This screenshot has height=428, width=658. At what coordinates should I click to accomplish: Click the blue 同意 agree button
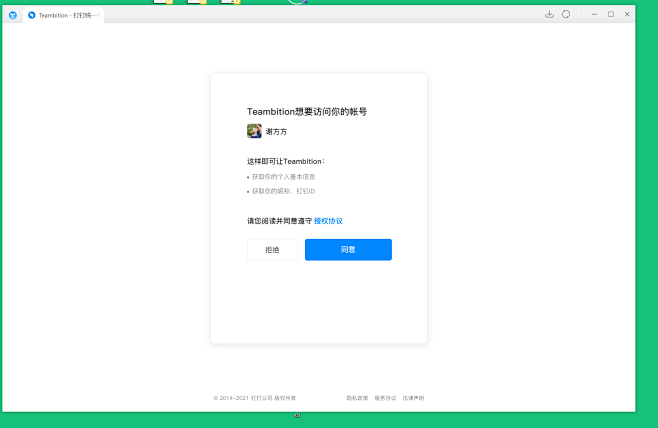(x=348, y=250)
